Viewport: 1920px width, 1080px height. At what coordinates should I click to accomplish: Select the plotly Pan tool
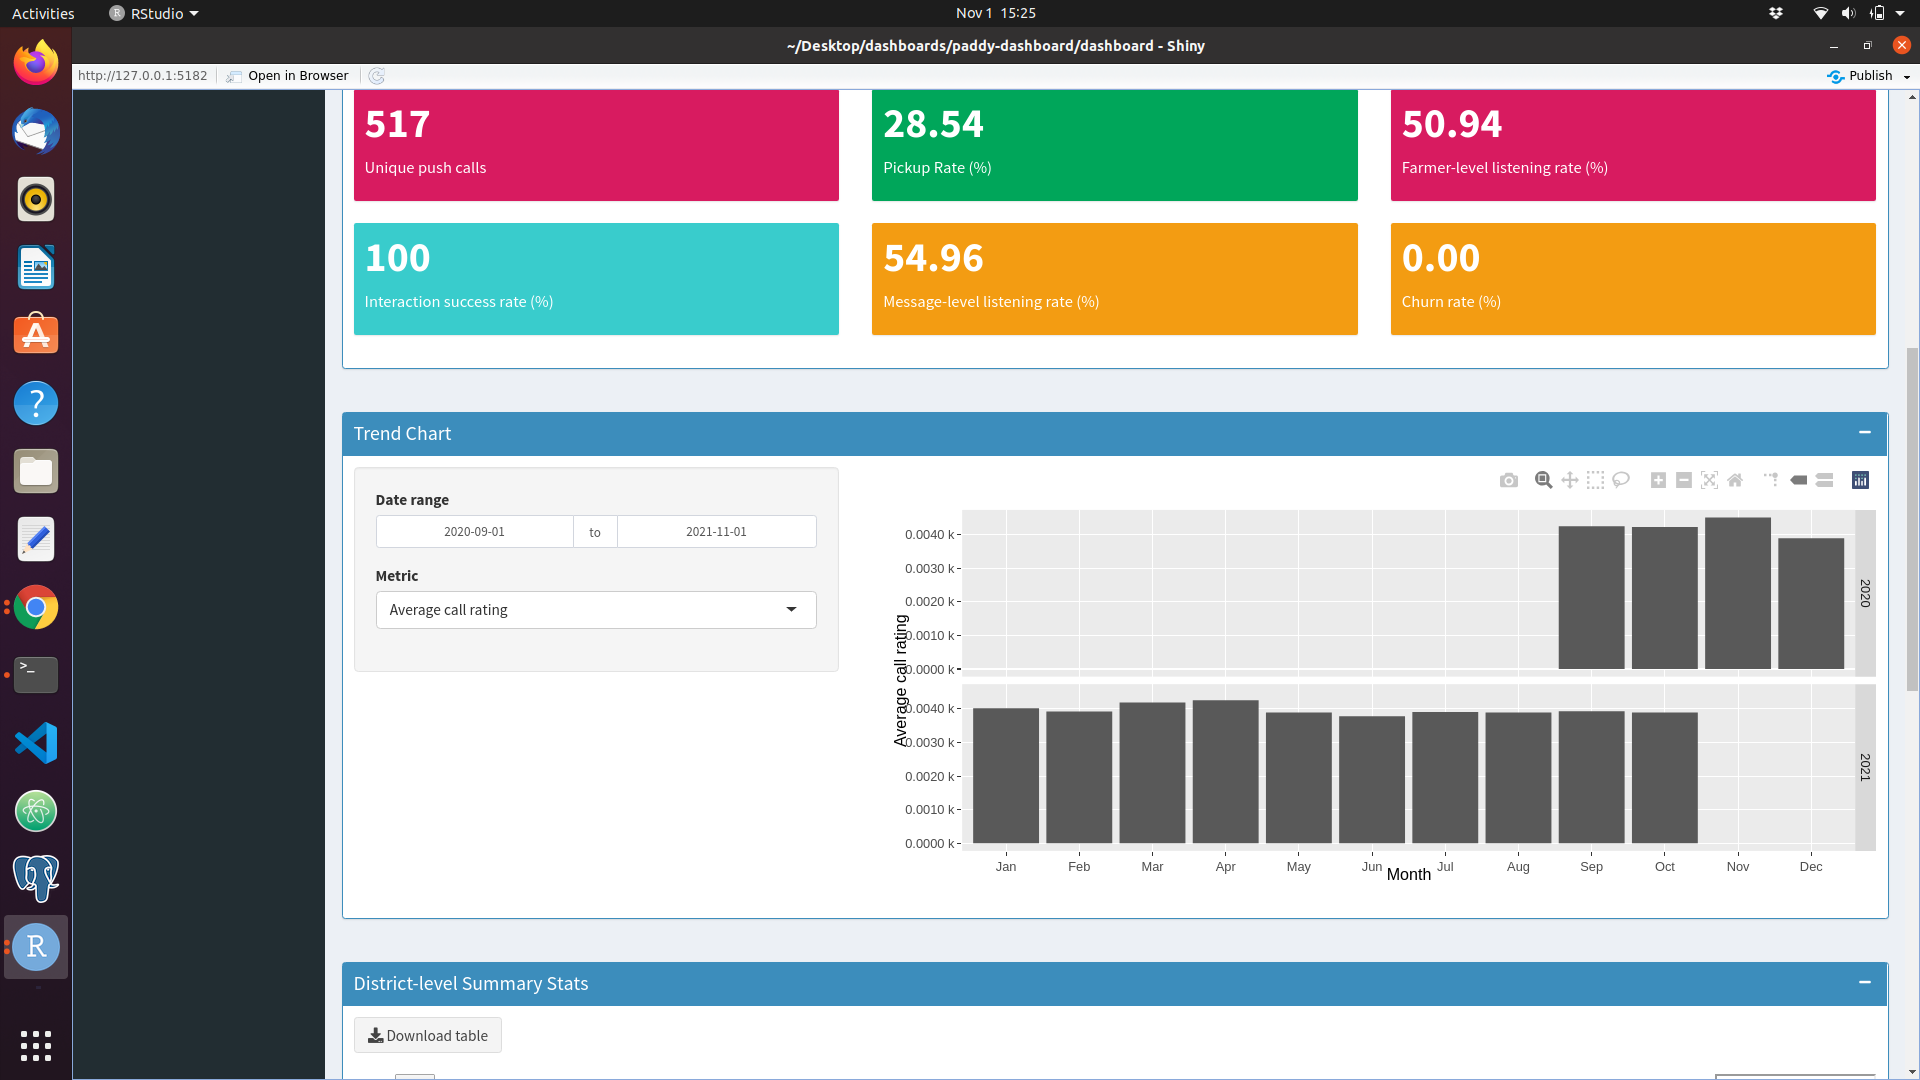1569,481
